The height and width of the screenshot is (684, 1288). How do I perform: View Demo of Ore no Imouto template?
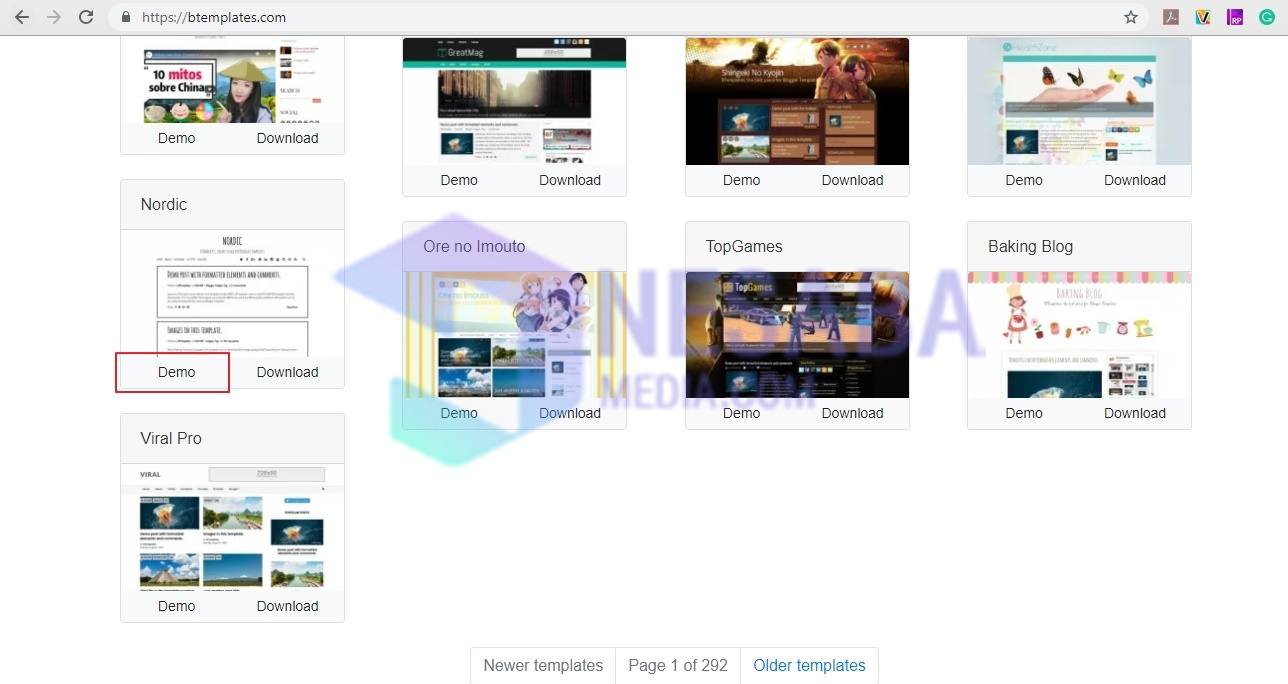pyautogui.click(x=459, y=413)
